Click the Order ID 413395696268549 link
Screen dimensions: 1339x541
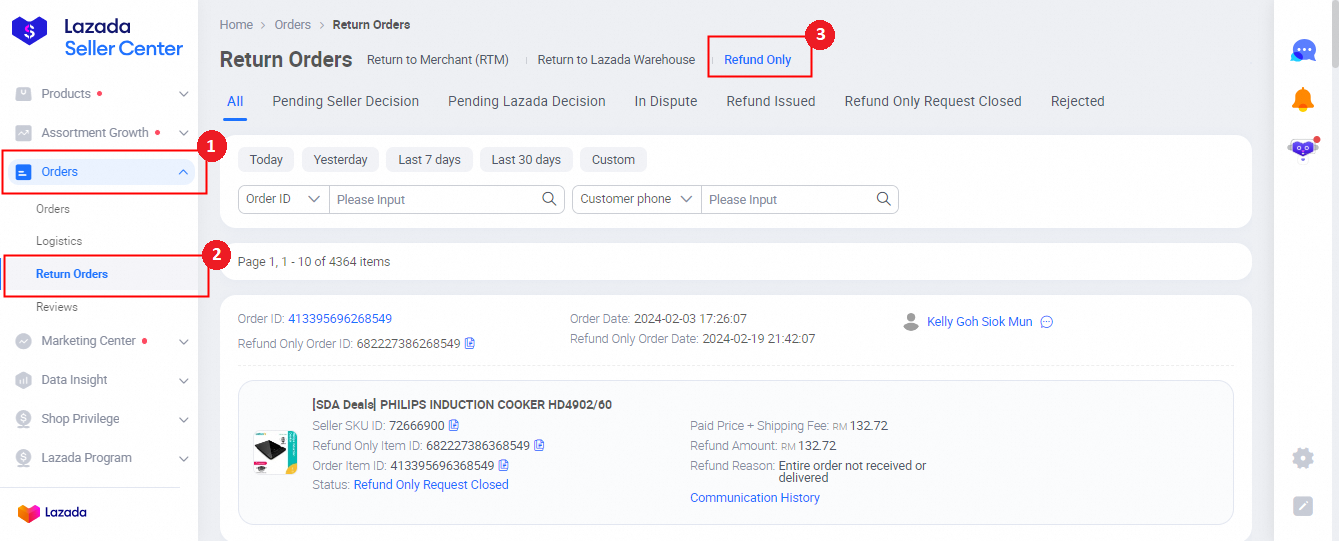point(340,319)
